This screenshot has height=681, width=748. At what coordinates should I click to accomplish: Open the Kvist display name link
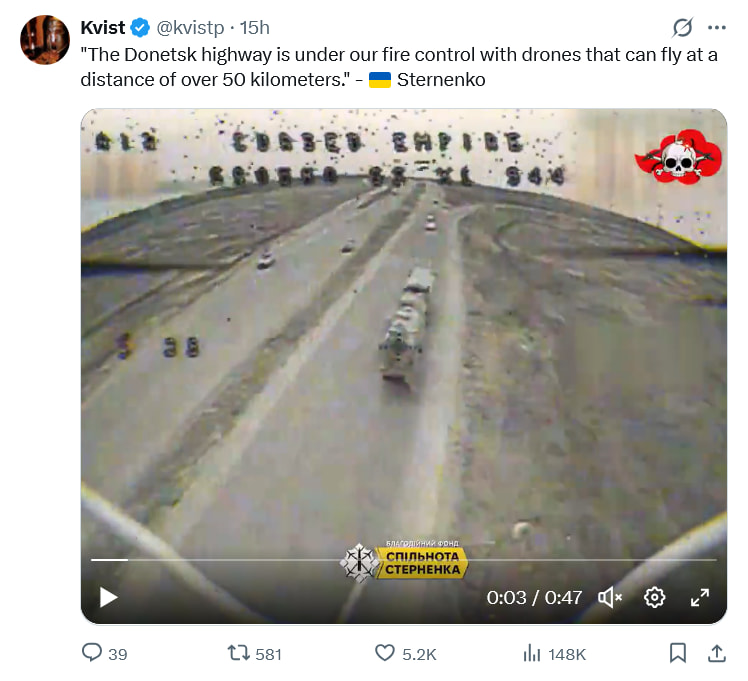point(103,27)
